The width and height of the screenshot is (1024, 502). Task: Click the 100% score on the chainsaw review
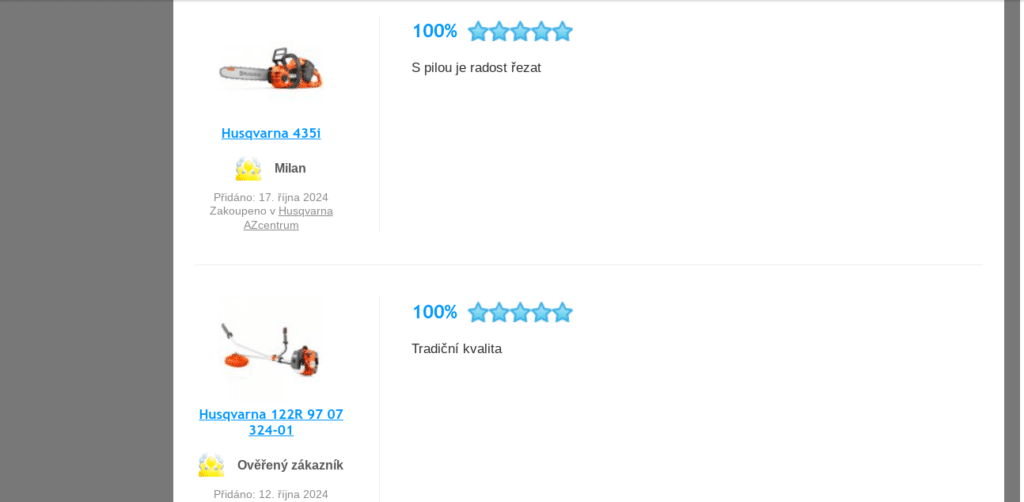435,31
